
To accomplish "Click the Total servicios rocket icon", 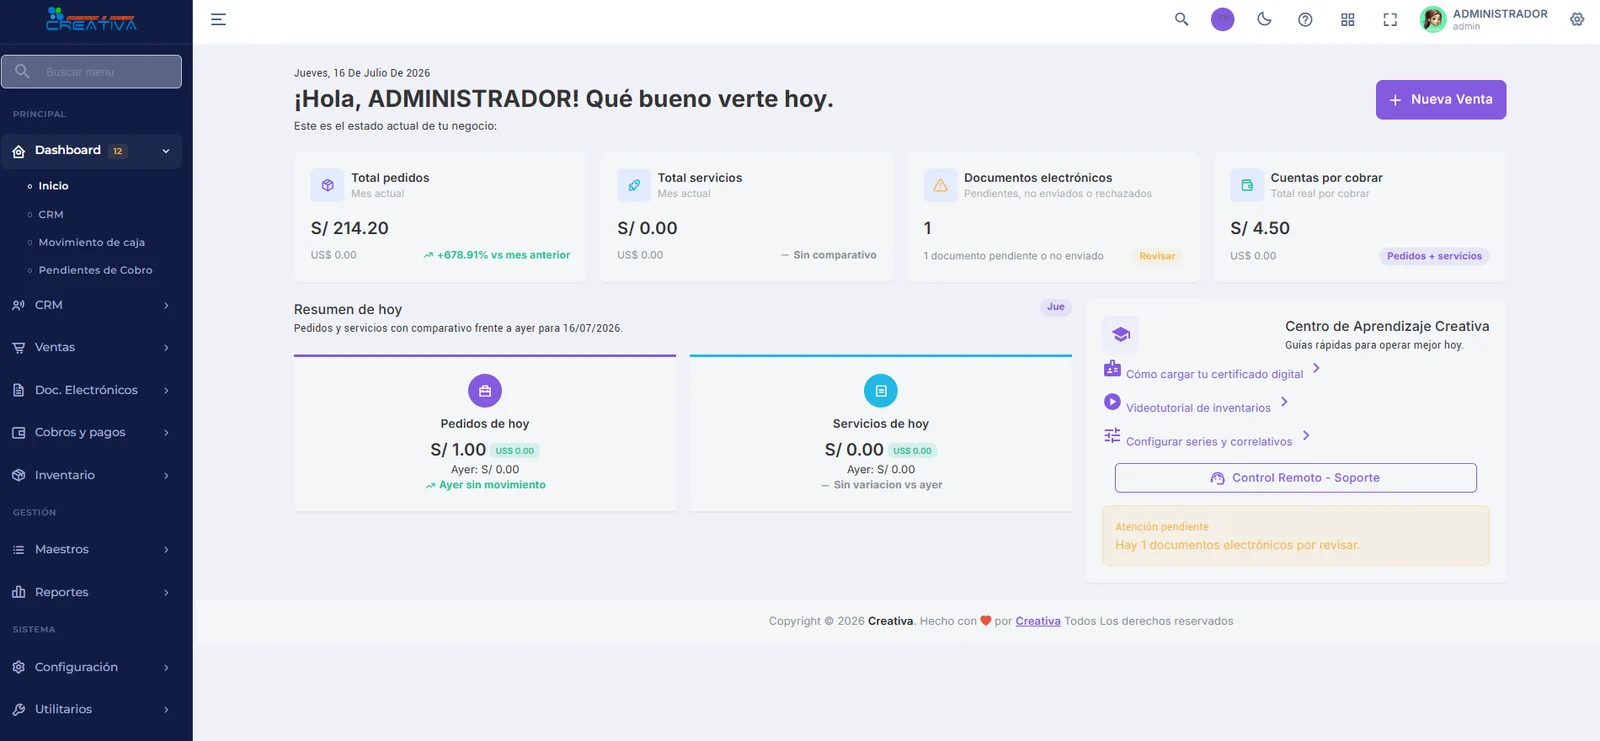I will pos(634,185).
